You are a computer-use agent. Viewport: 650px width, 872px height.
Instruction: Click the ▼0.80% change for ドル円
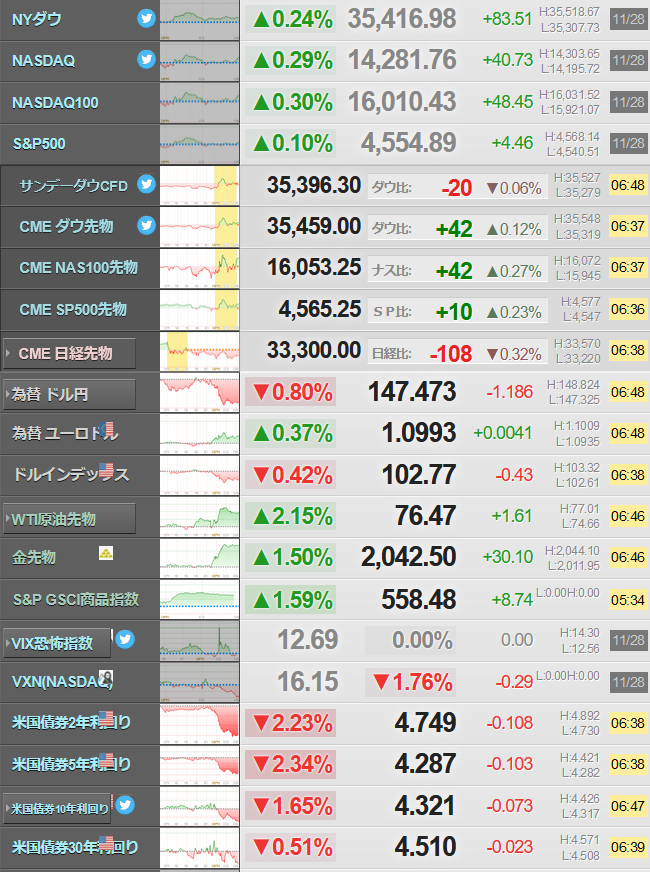click(x=291, y=392)
